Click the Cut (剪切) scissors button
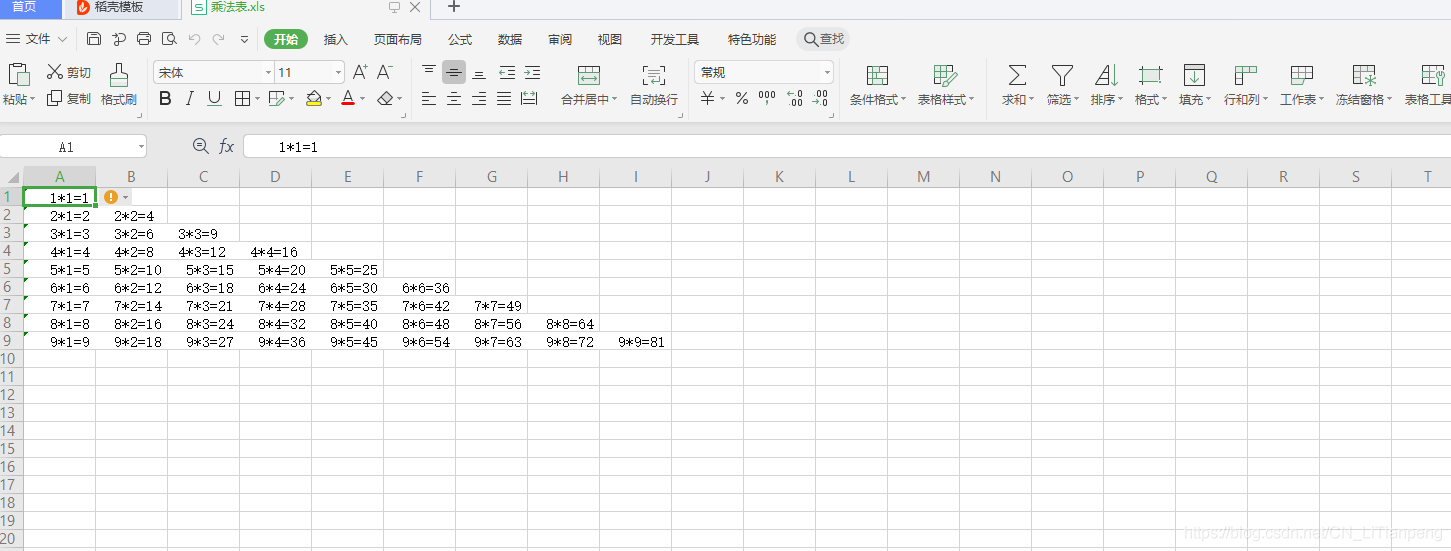Viewport: 1451px width, 551px height. 69,72
